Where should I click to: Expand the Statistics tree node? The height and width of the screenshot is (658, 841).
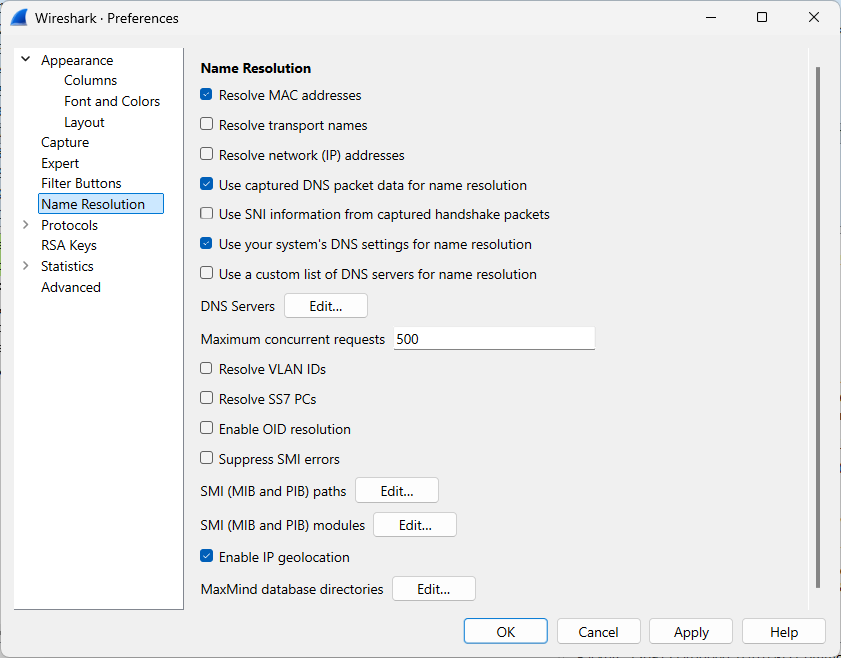[x=25, y=266]
